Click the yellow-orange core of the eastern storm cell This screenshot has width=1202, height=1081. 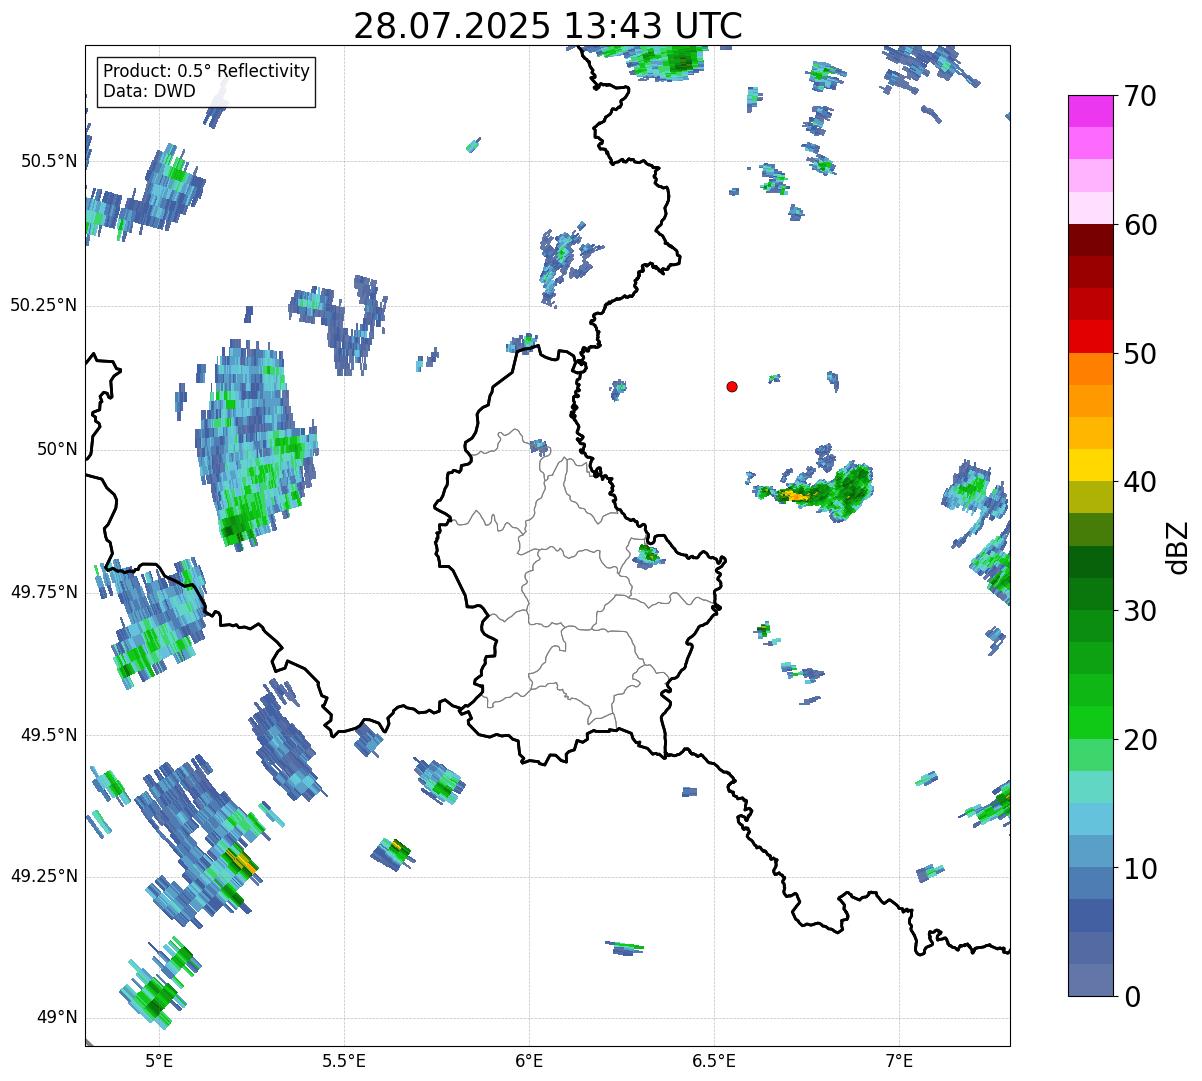[x=795, y=495]
